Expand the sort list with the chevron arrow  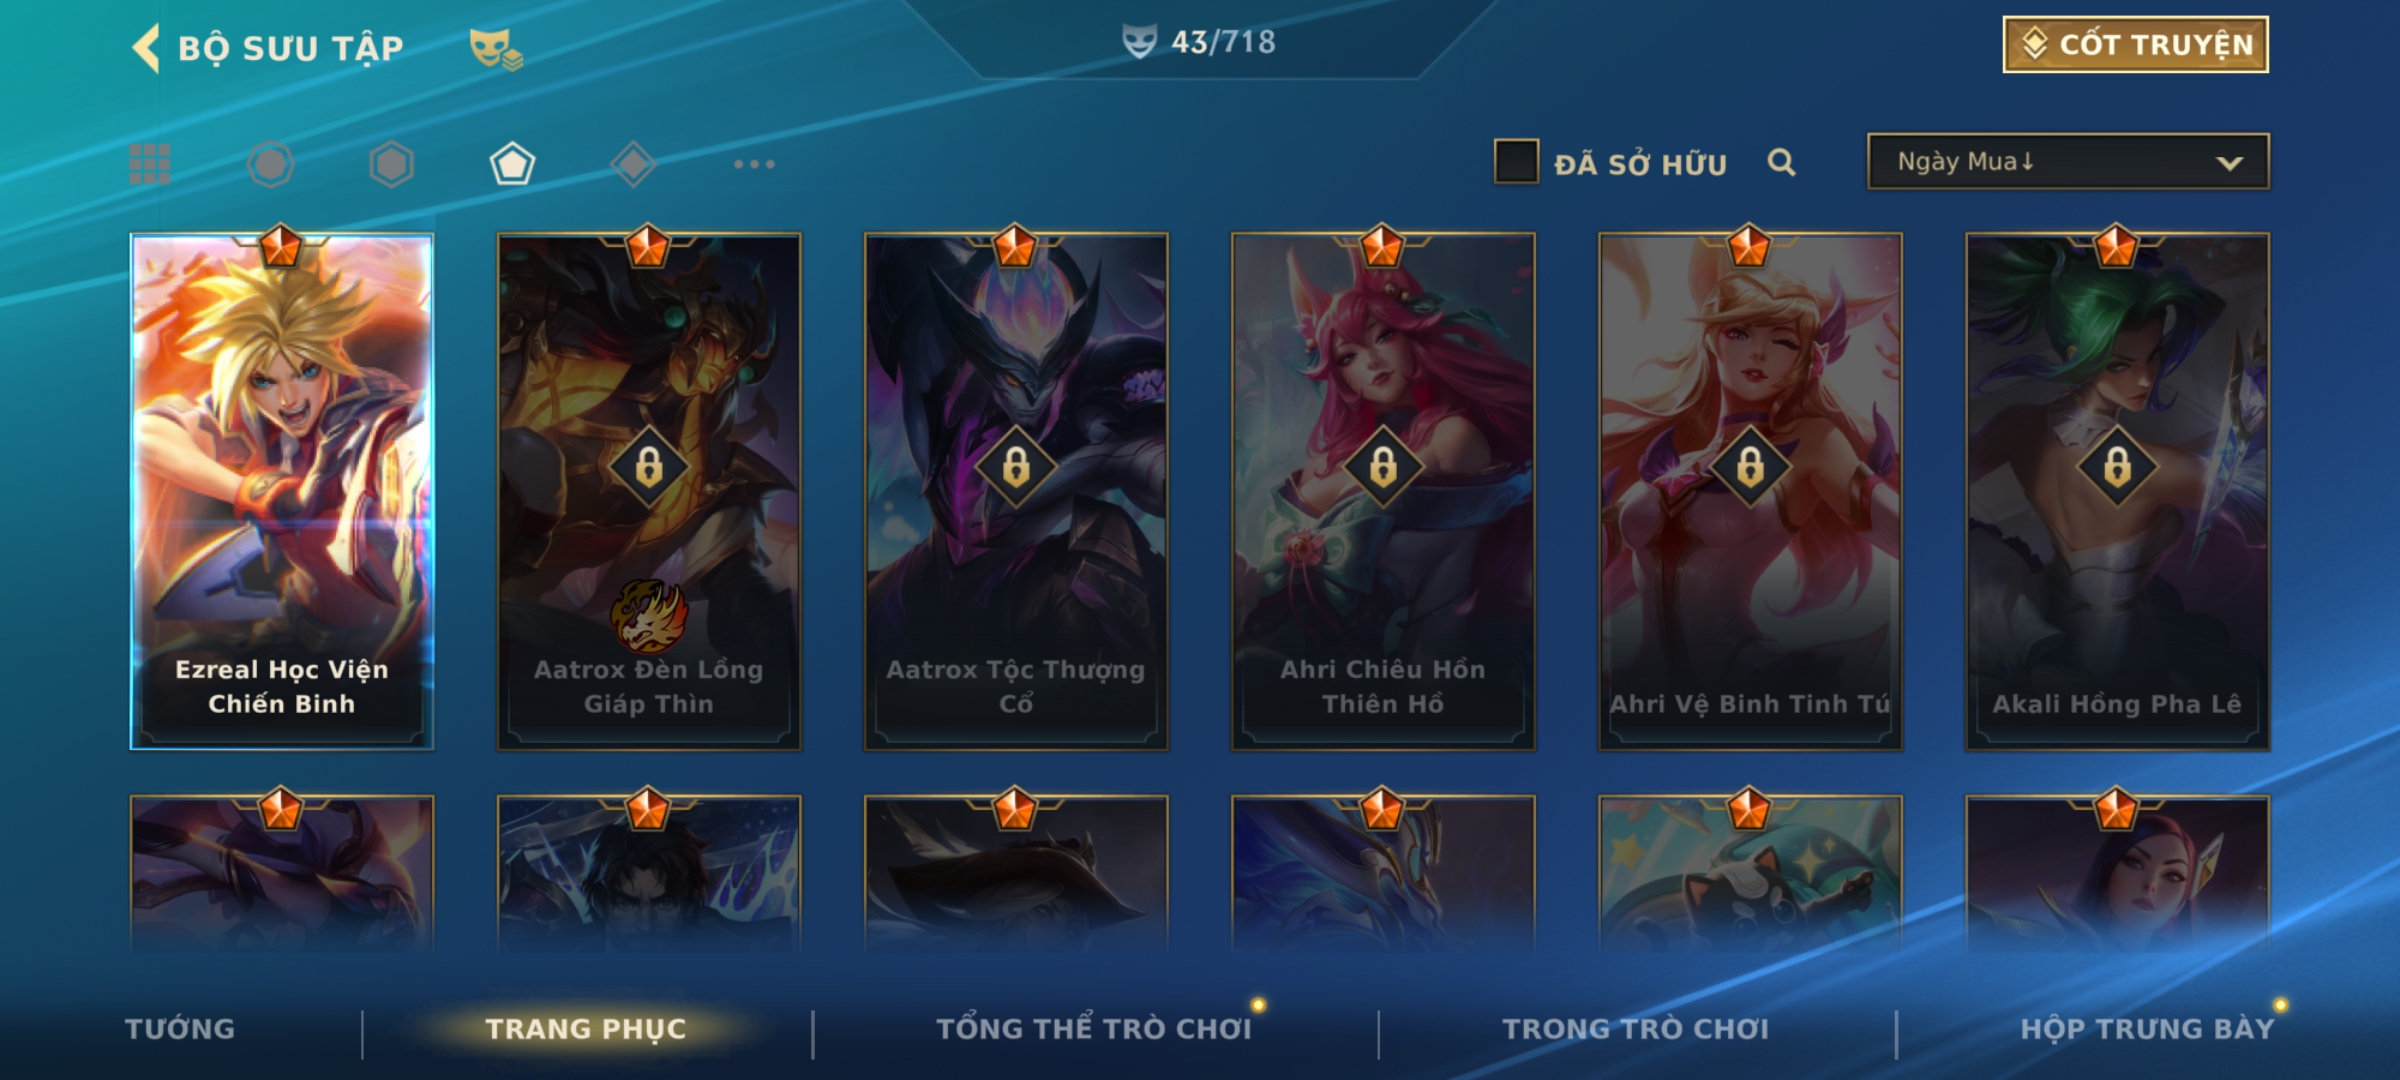pyautogui.click(x=2229, y=163)
